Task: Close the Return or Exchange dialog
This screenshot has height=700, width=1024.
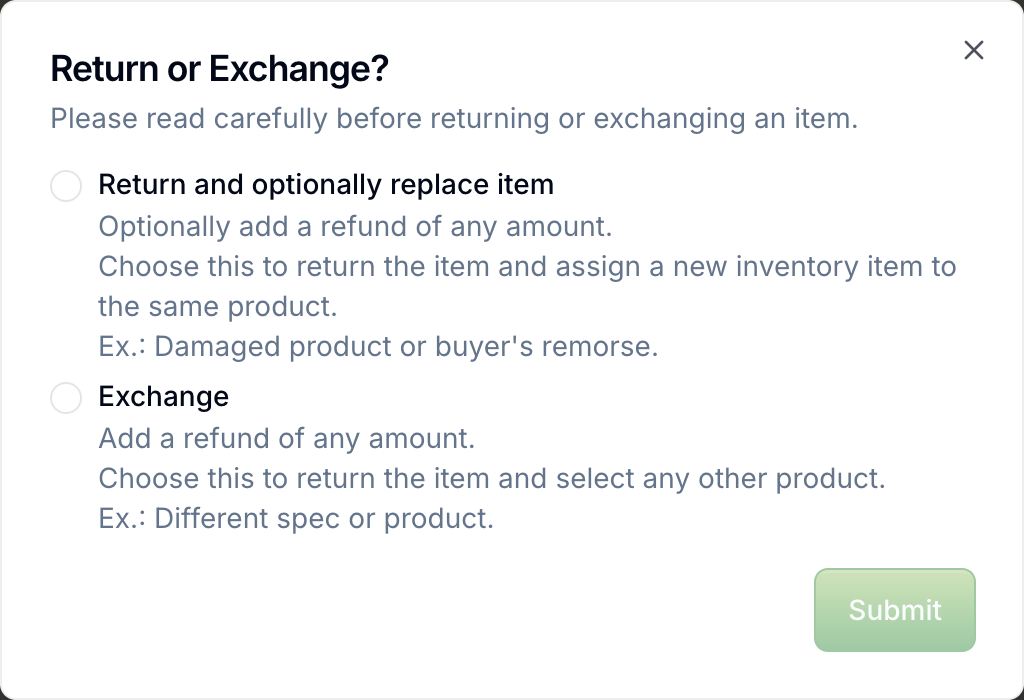Action: [974, 50]
